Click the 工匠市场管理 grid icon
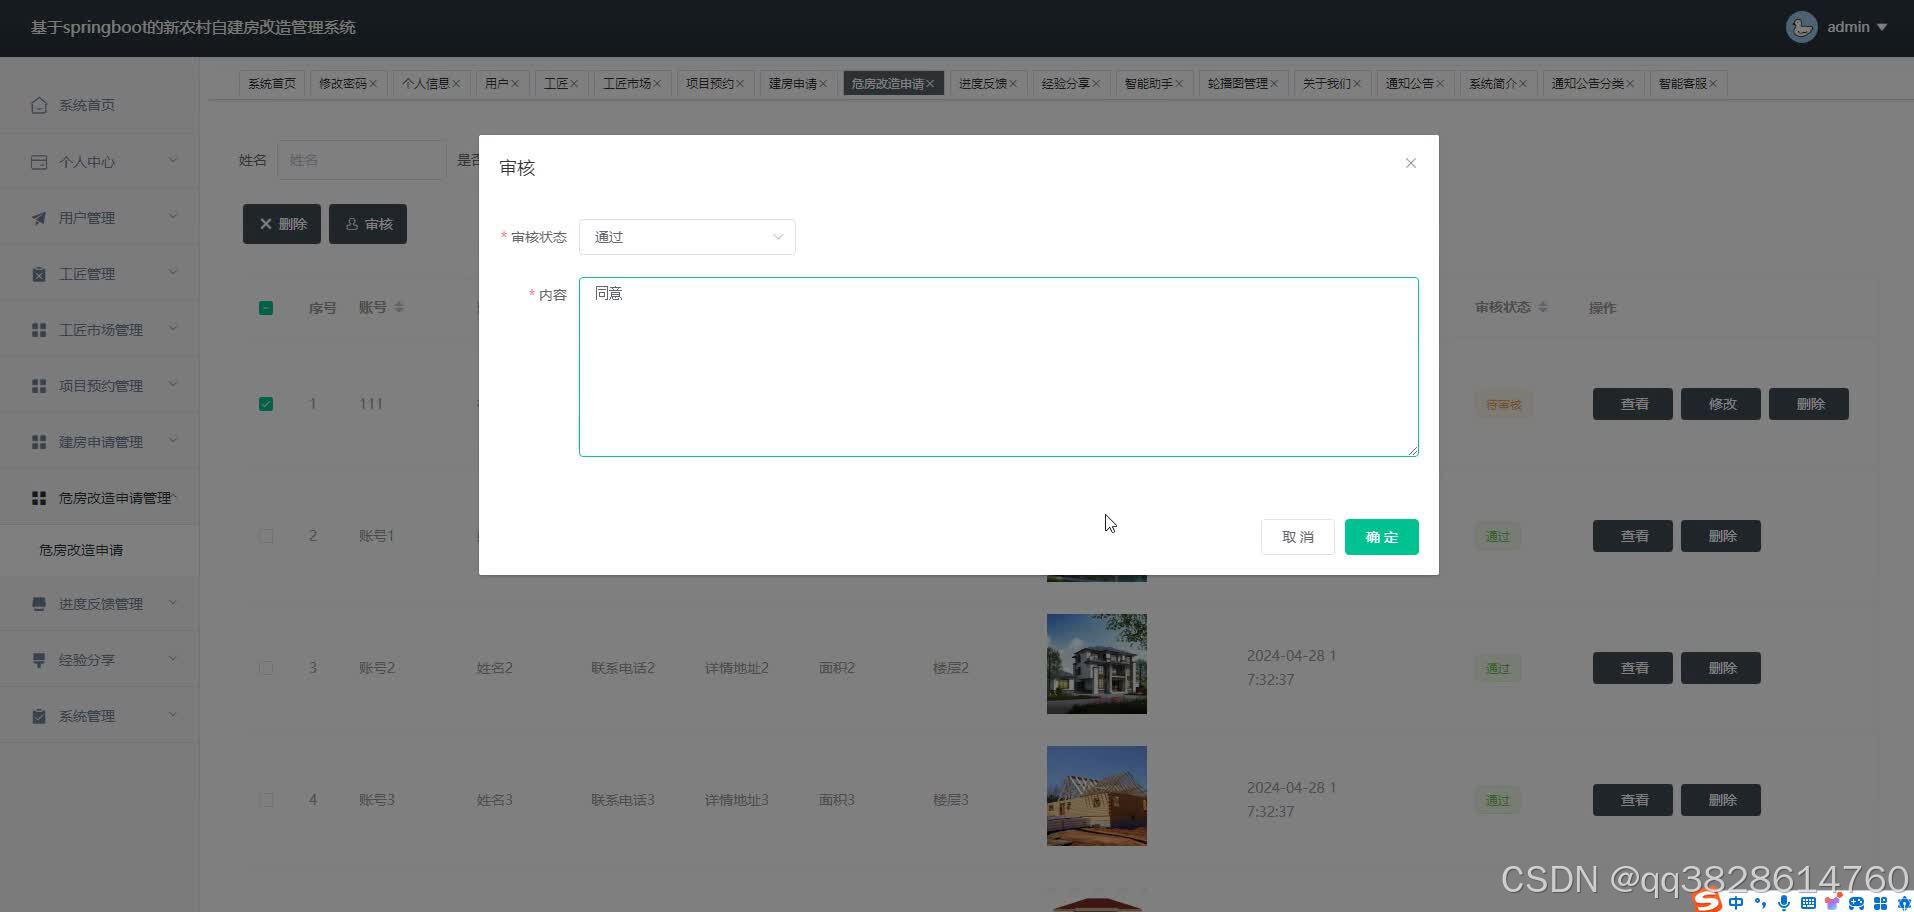The height and width of the screenshot is (912, 1914). (x=39, y=330)
